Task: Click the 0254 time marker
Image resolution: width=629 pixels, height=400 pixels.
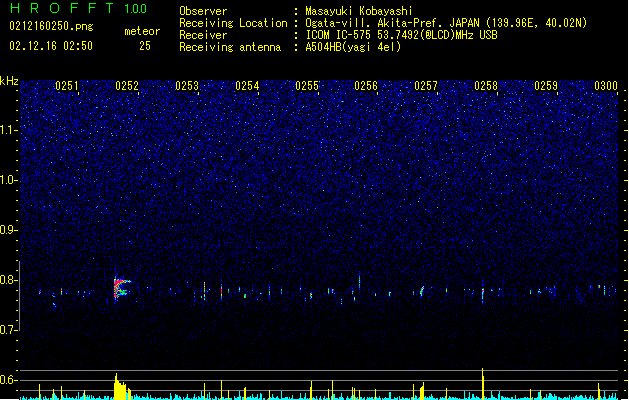Action: (247, 86)
